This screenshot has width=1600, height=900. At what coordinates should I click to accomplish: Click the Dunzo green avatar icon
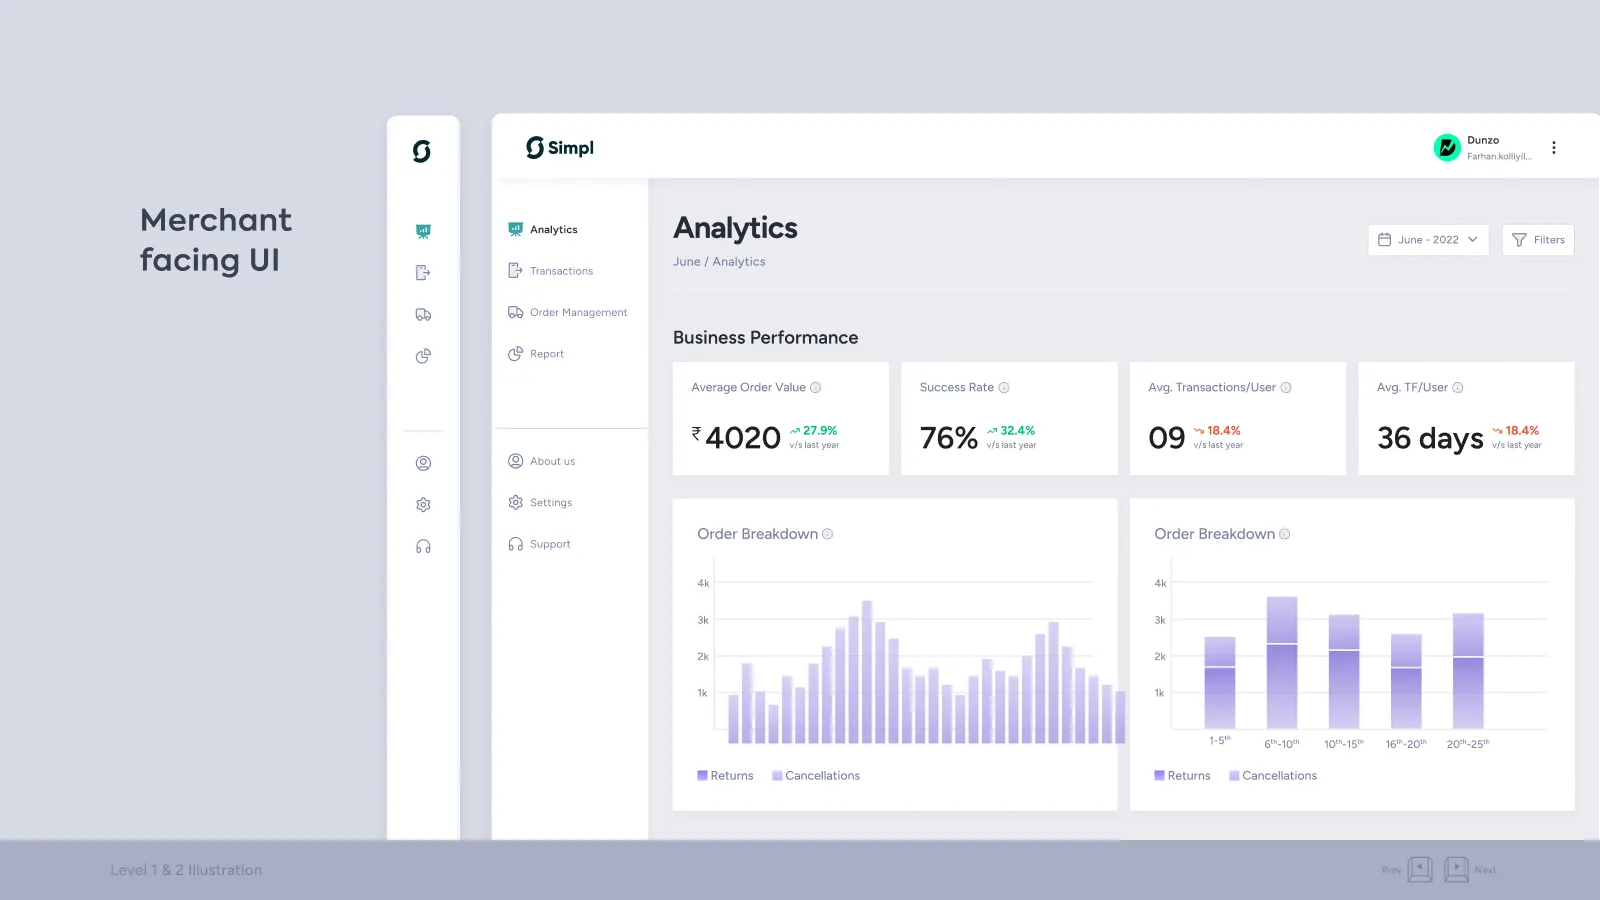[1447, 148]
